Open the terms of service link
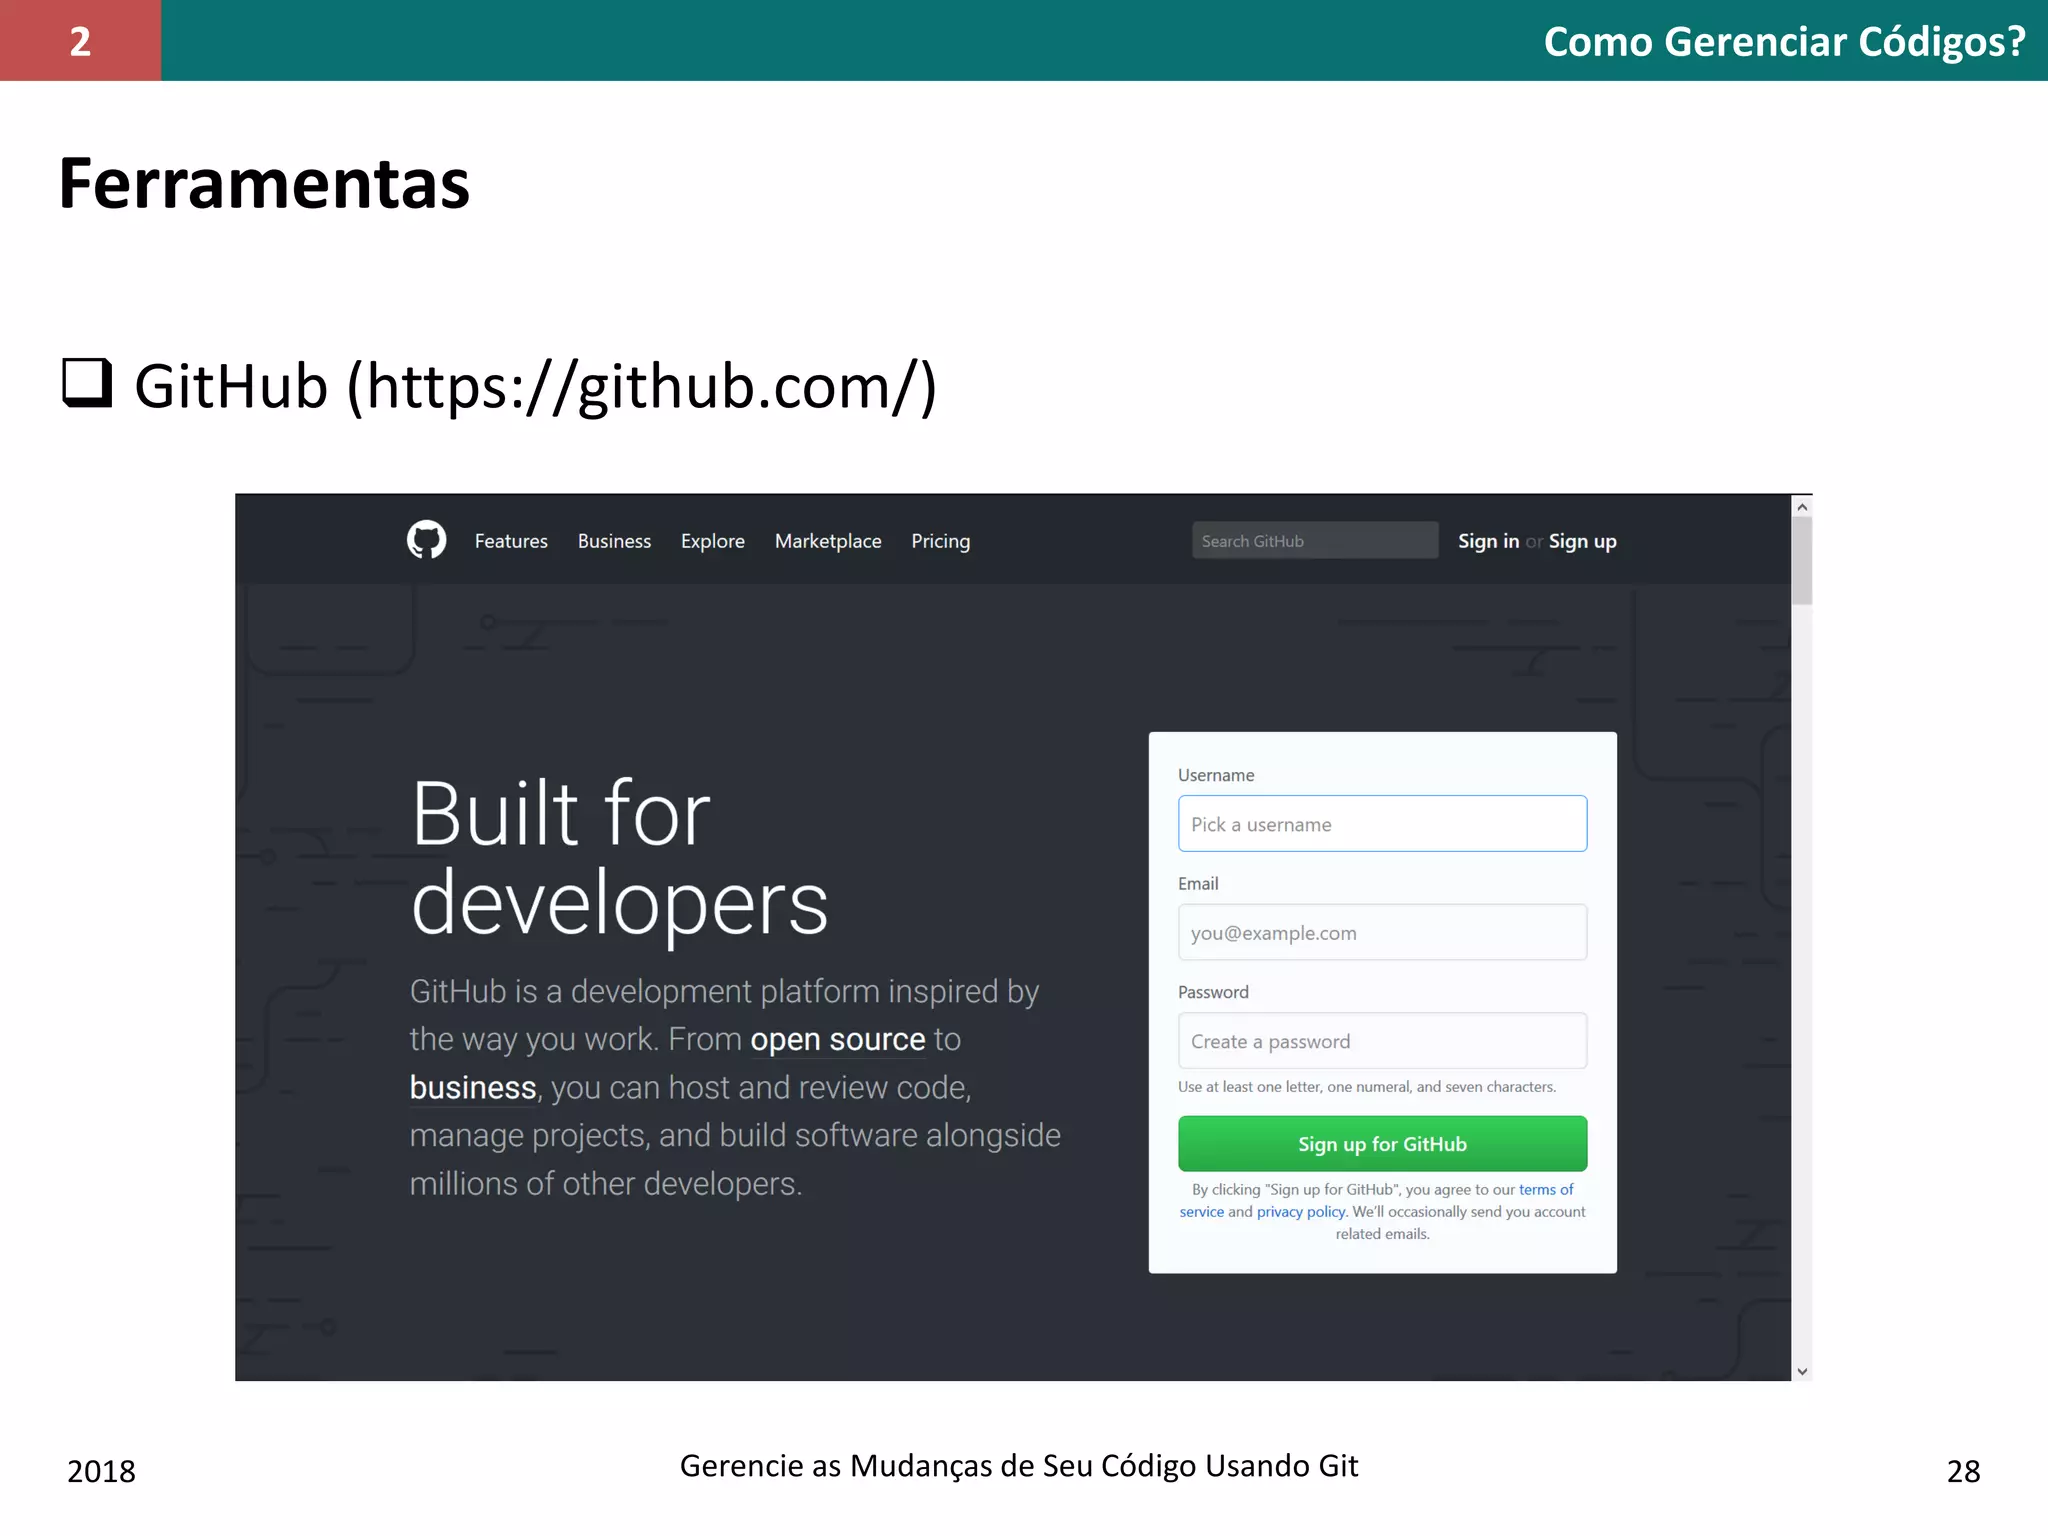Image resolution: width=2048 pixels, height=1536 pixels. point(1546,1190)
